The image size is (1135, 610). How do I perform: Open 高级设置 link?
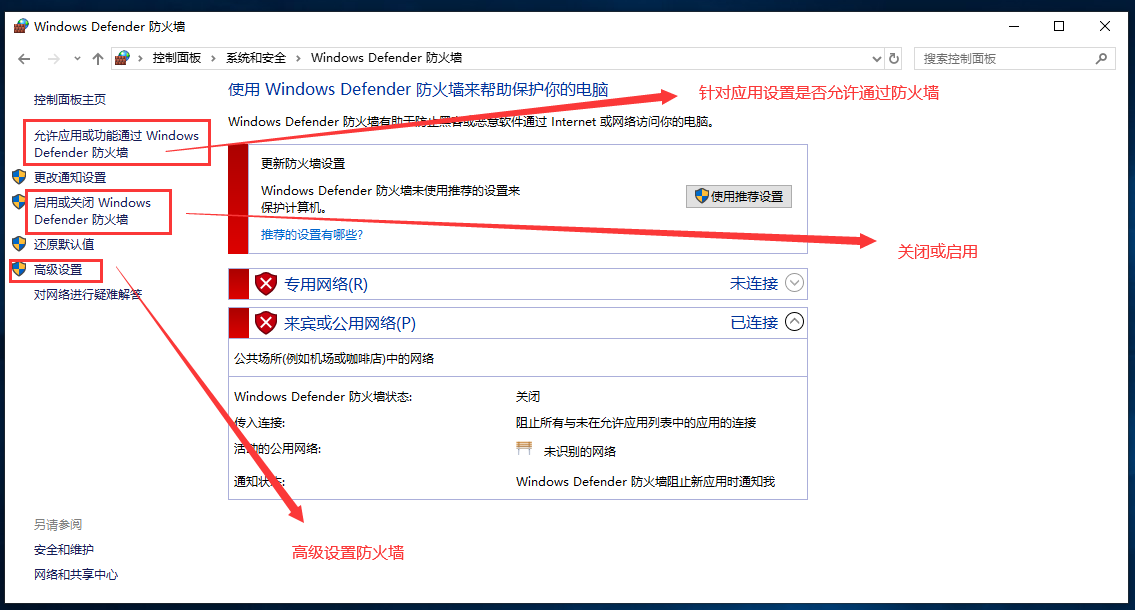58,270
